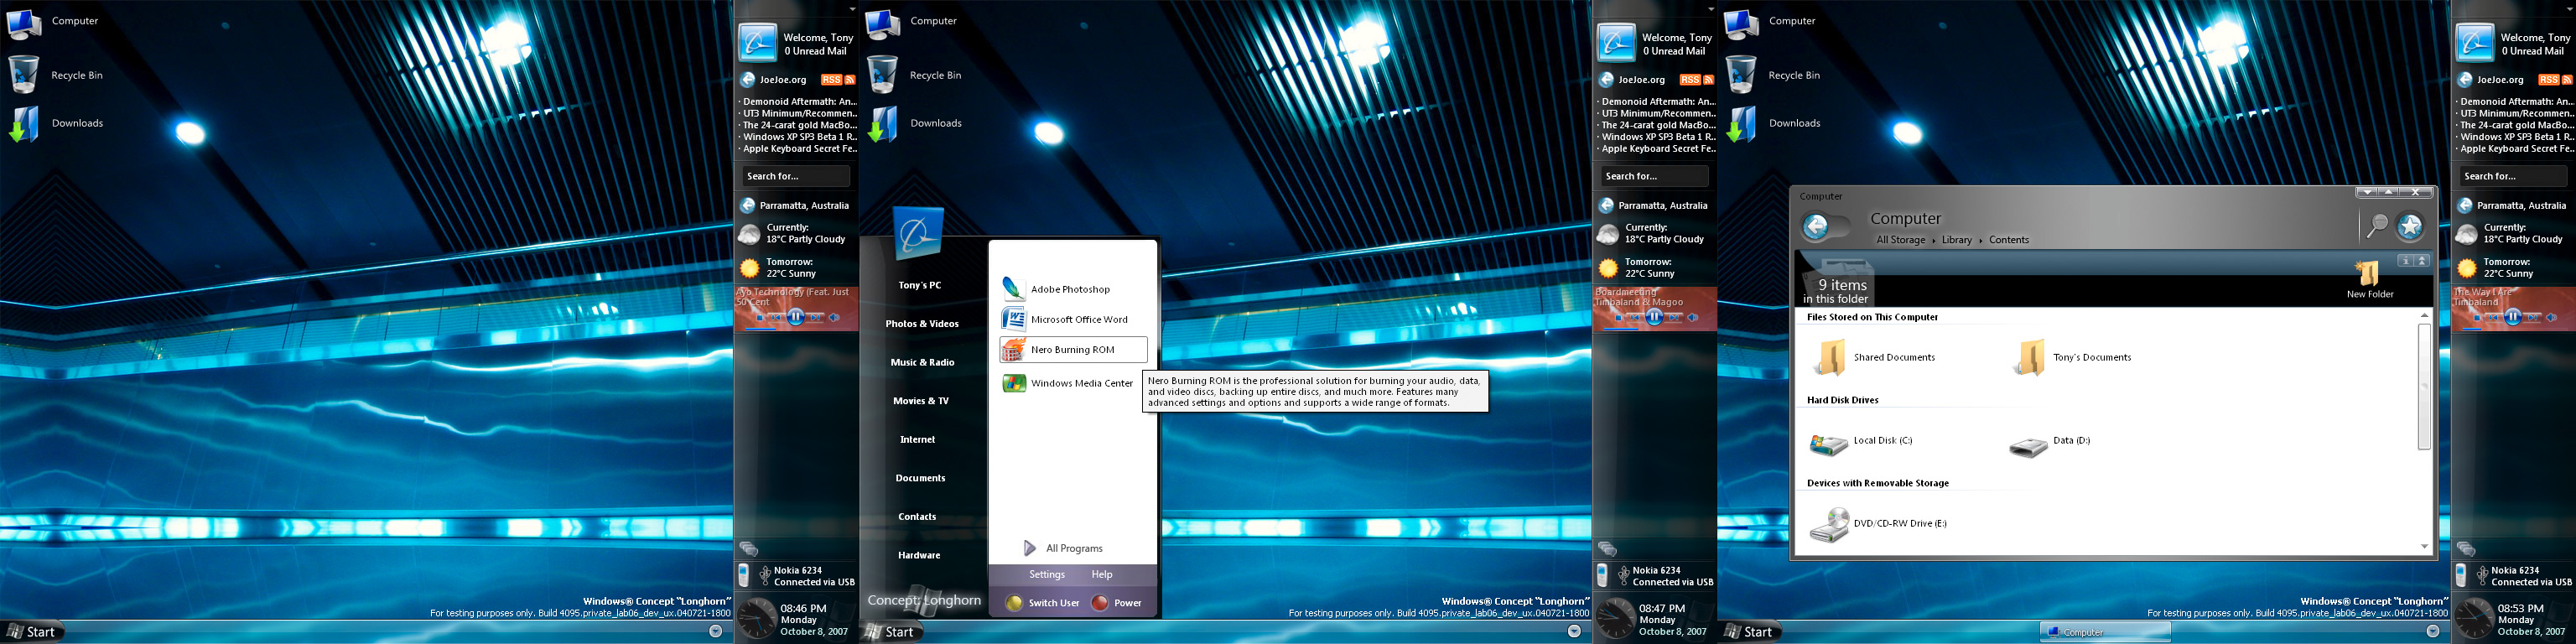
Task: Click the orange RSS button in 08:47 PM sidebar
Action: click(1690, 80)
